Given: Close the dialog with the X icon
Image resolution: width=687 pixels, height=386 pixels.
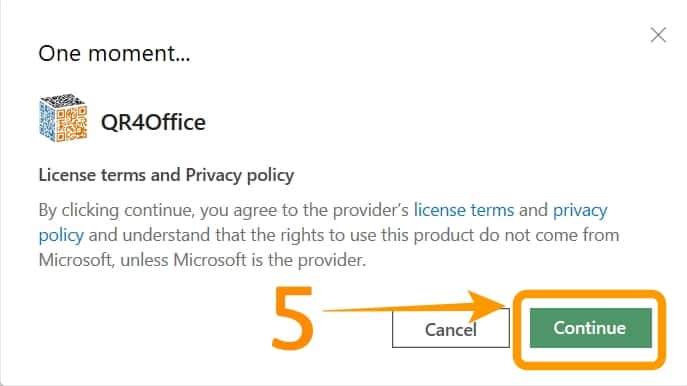Looking at the screenshot, I should tap(658, 35).
